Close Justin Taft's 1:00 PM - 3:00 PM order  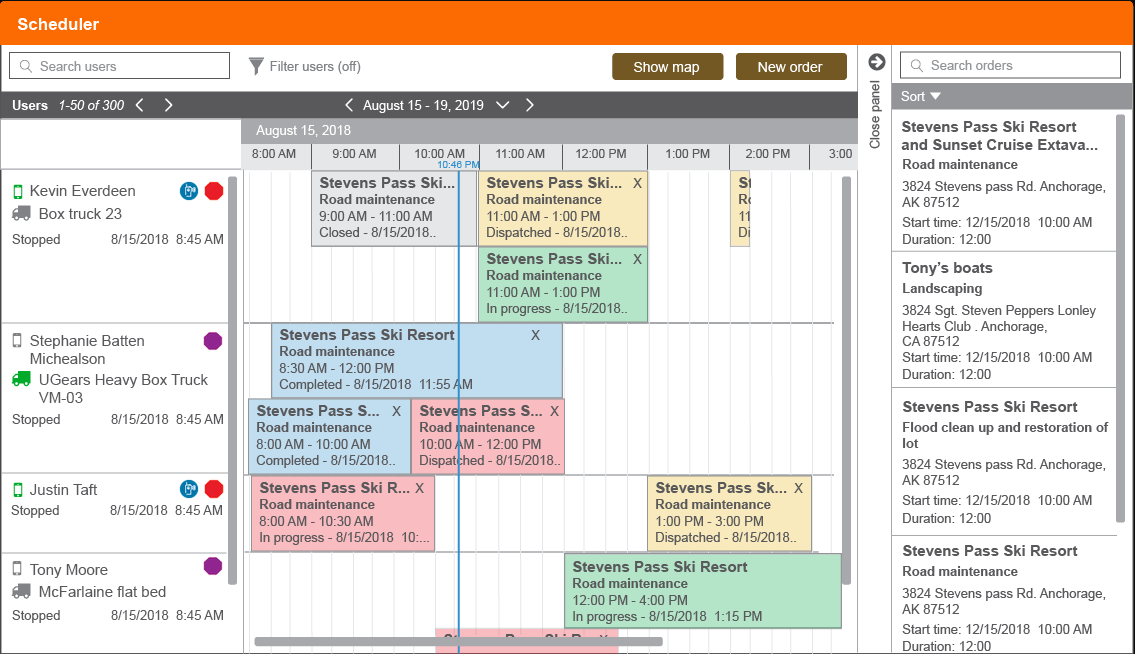[798, 488]
